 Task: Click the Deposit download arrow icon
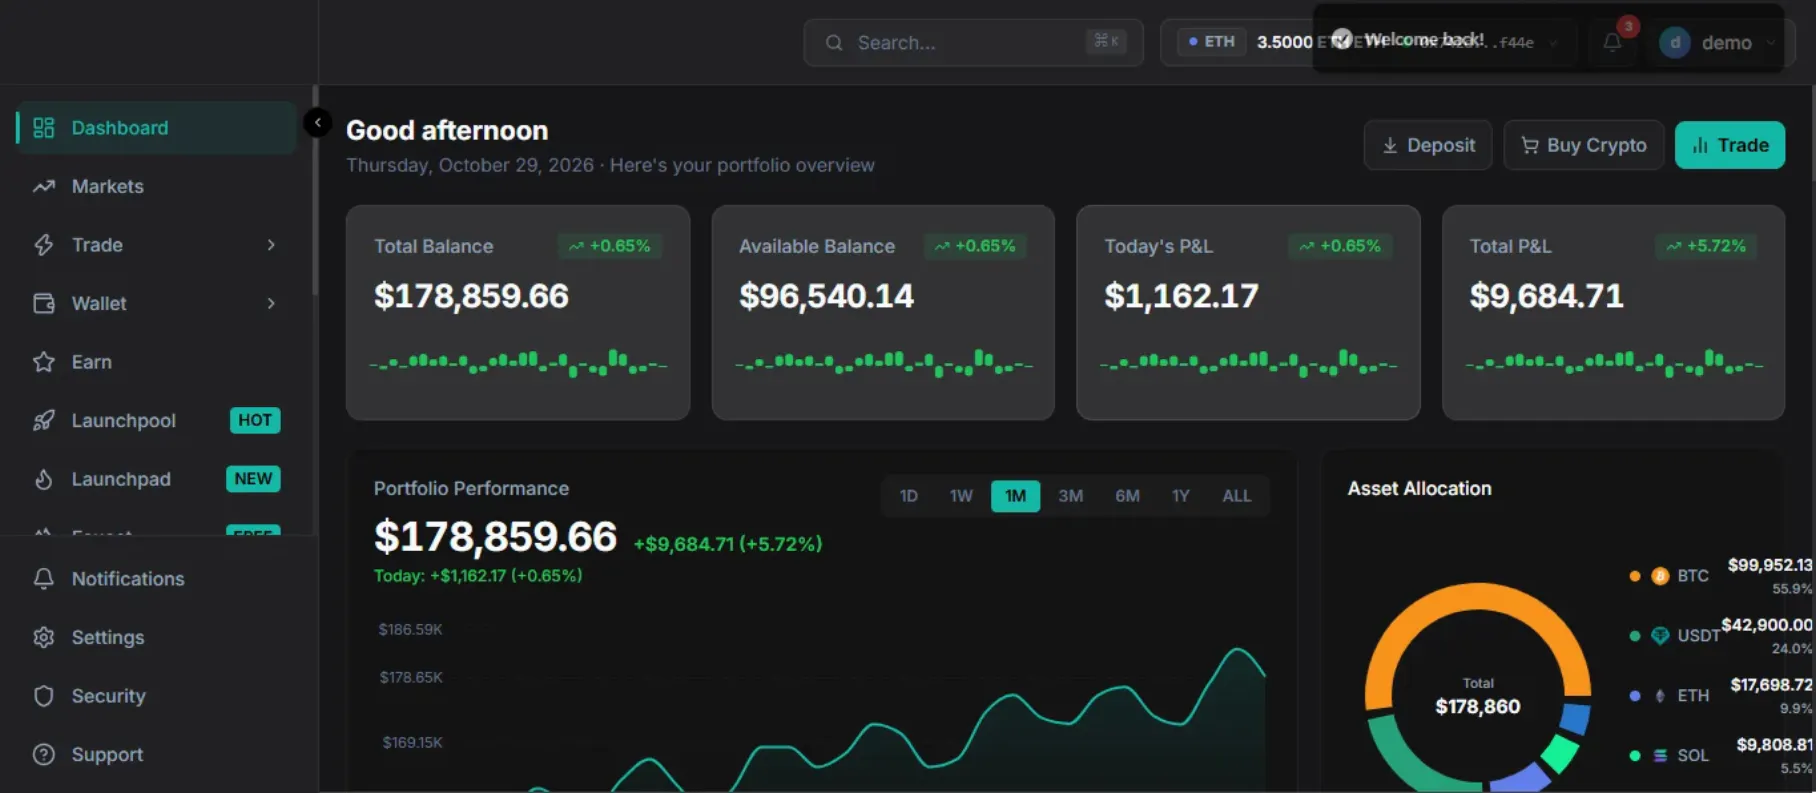[1390, 146]
